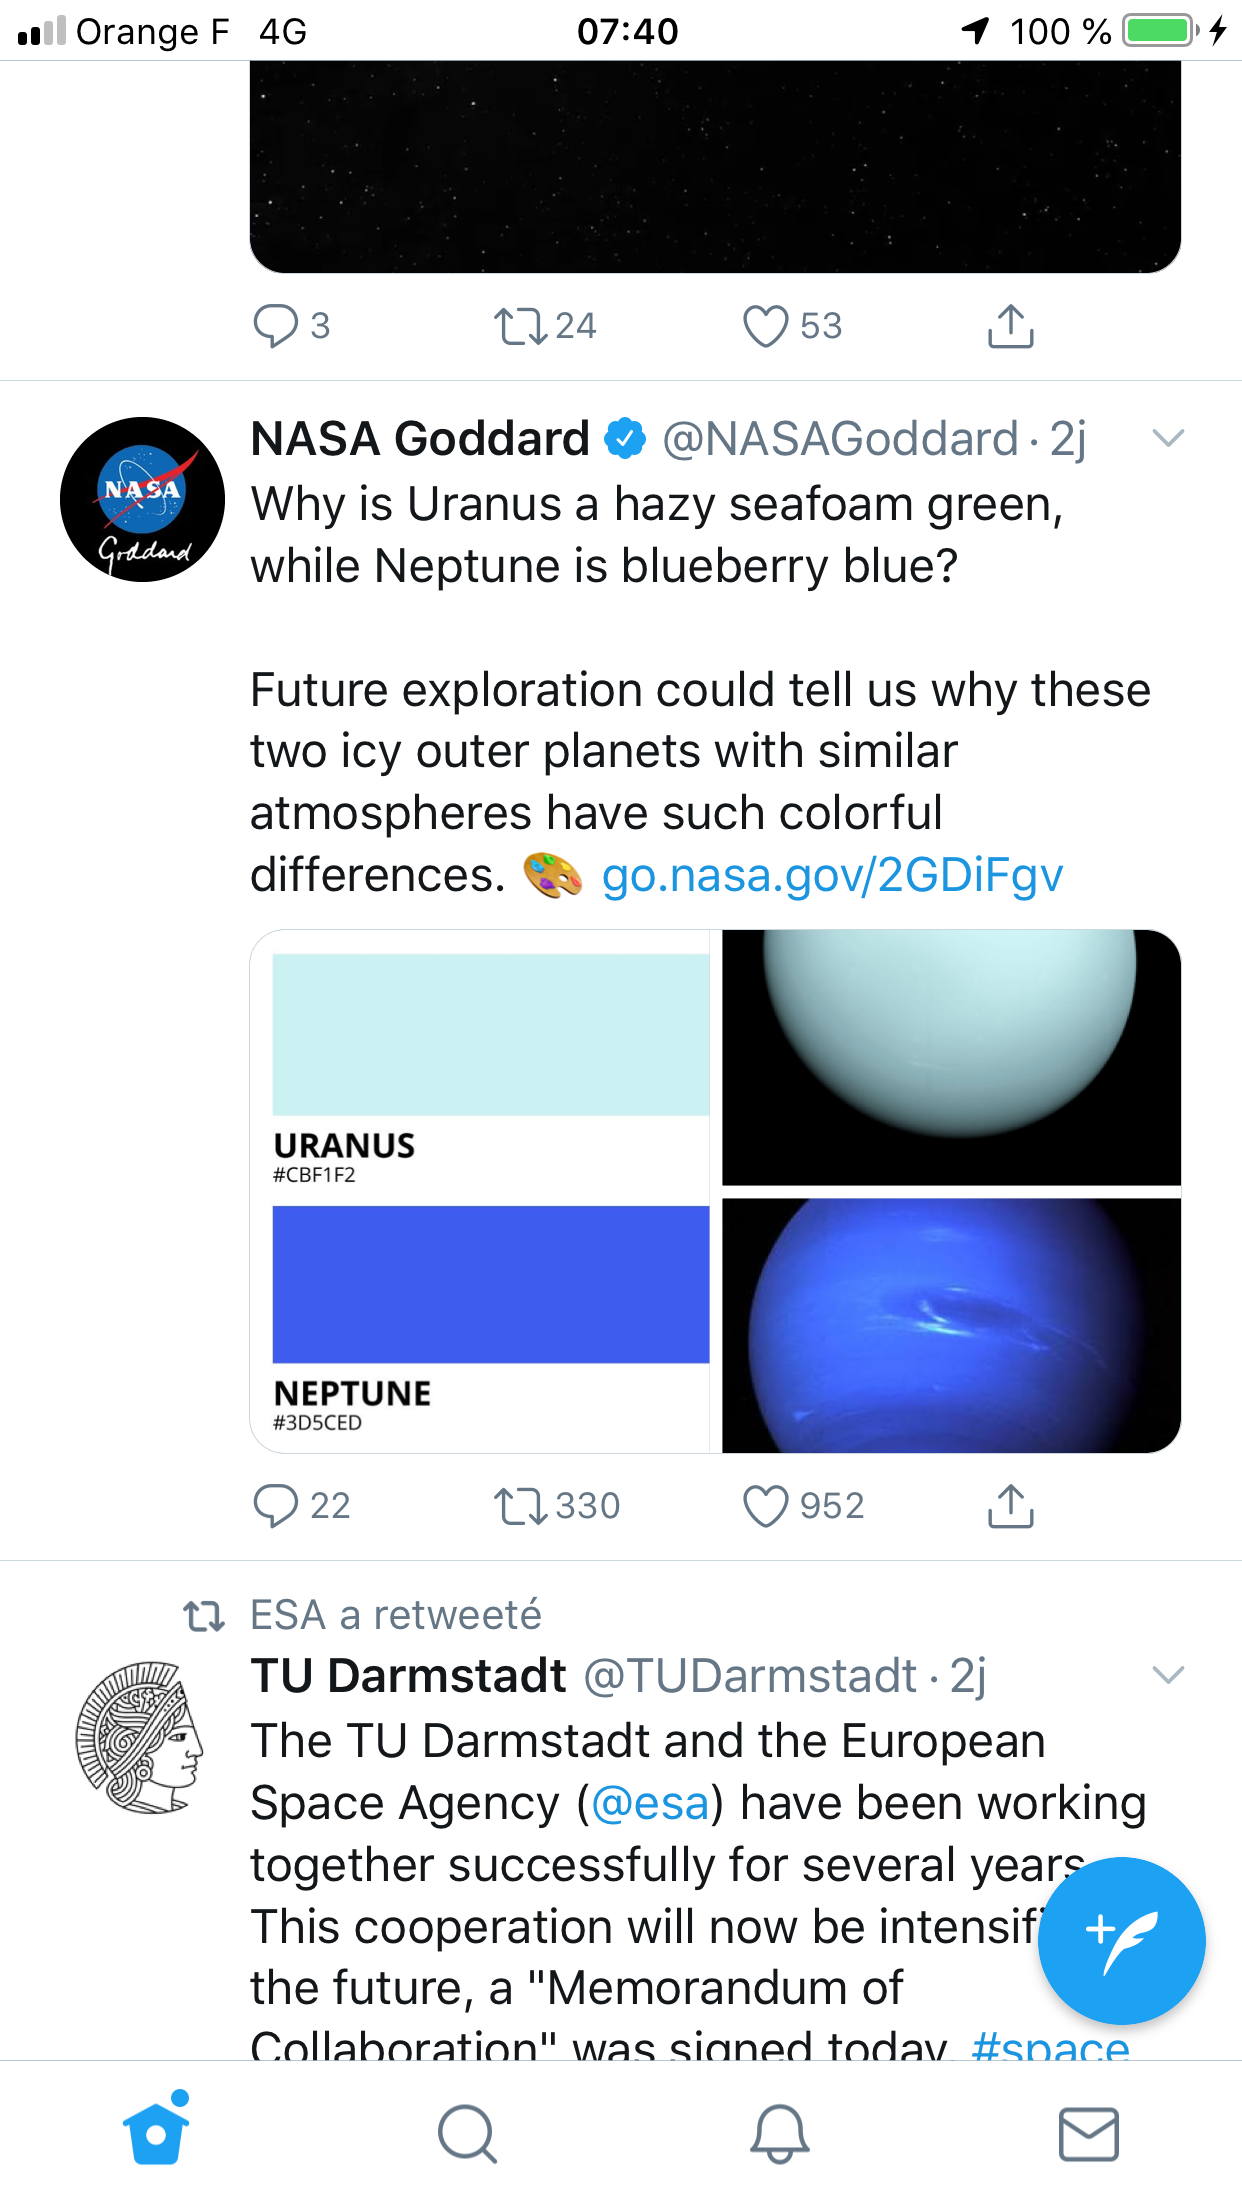
Task: Open the Notifications bell tab
Action: 779,2134
